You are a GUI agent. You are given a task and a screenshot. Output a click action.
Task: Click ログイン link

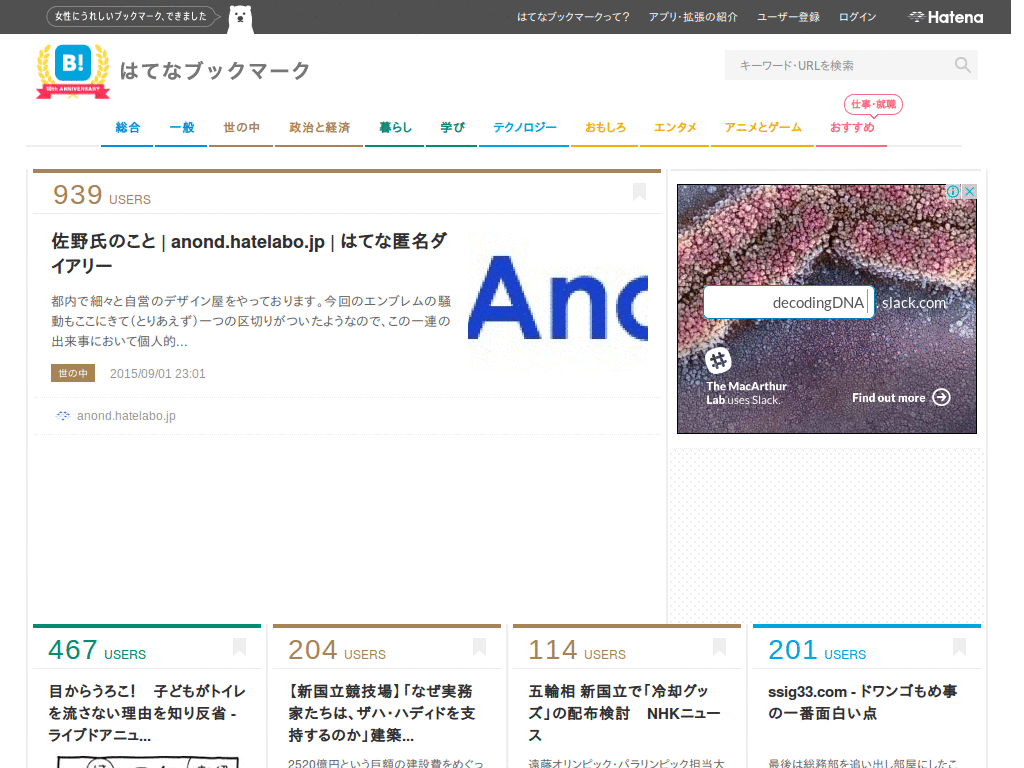click(x=857, y=17)
